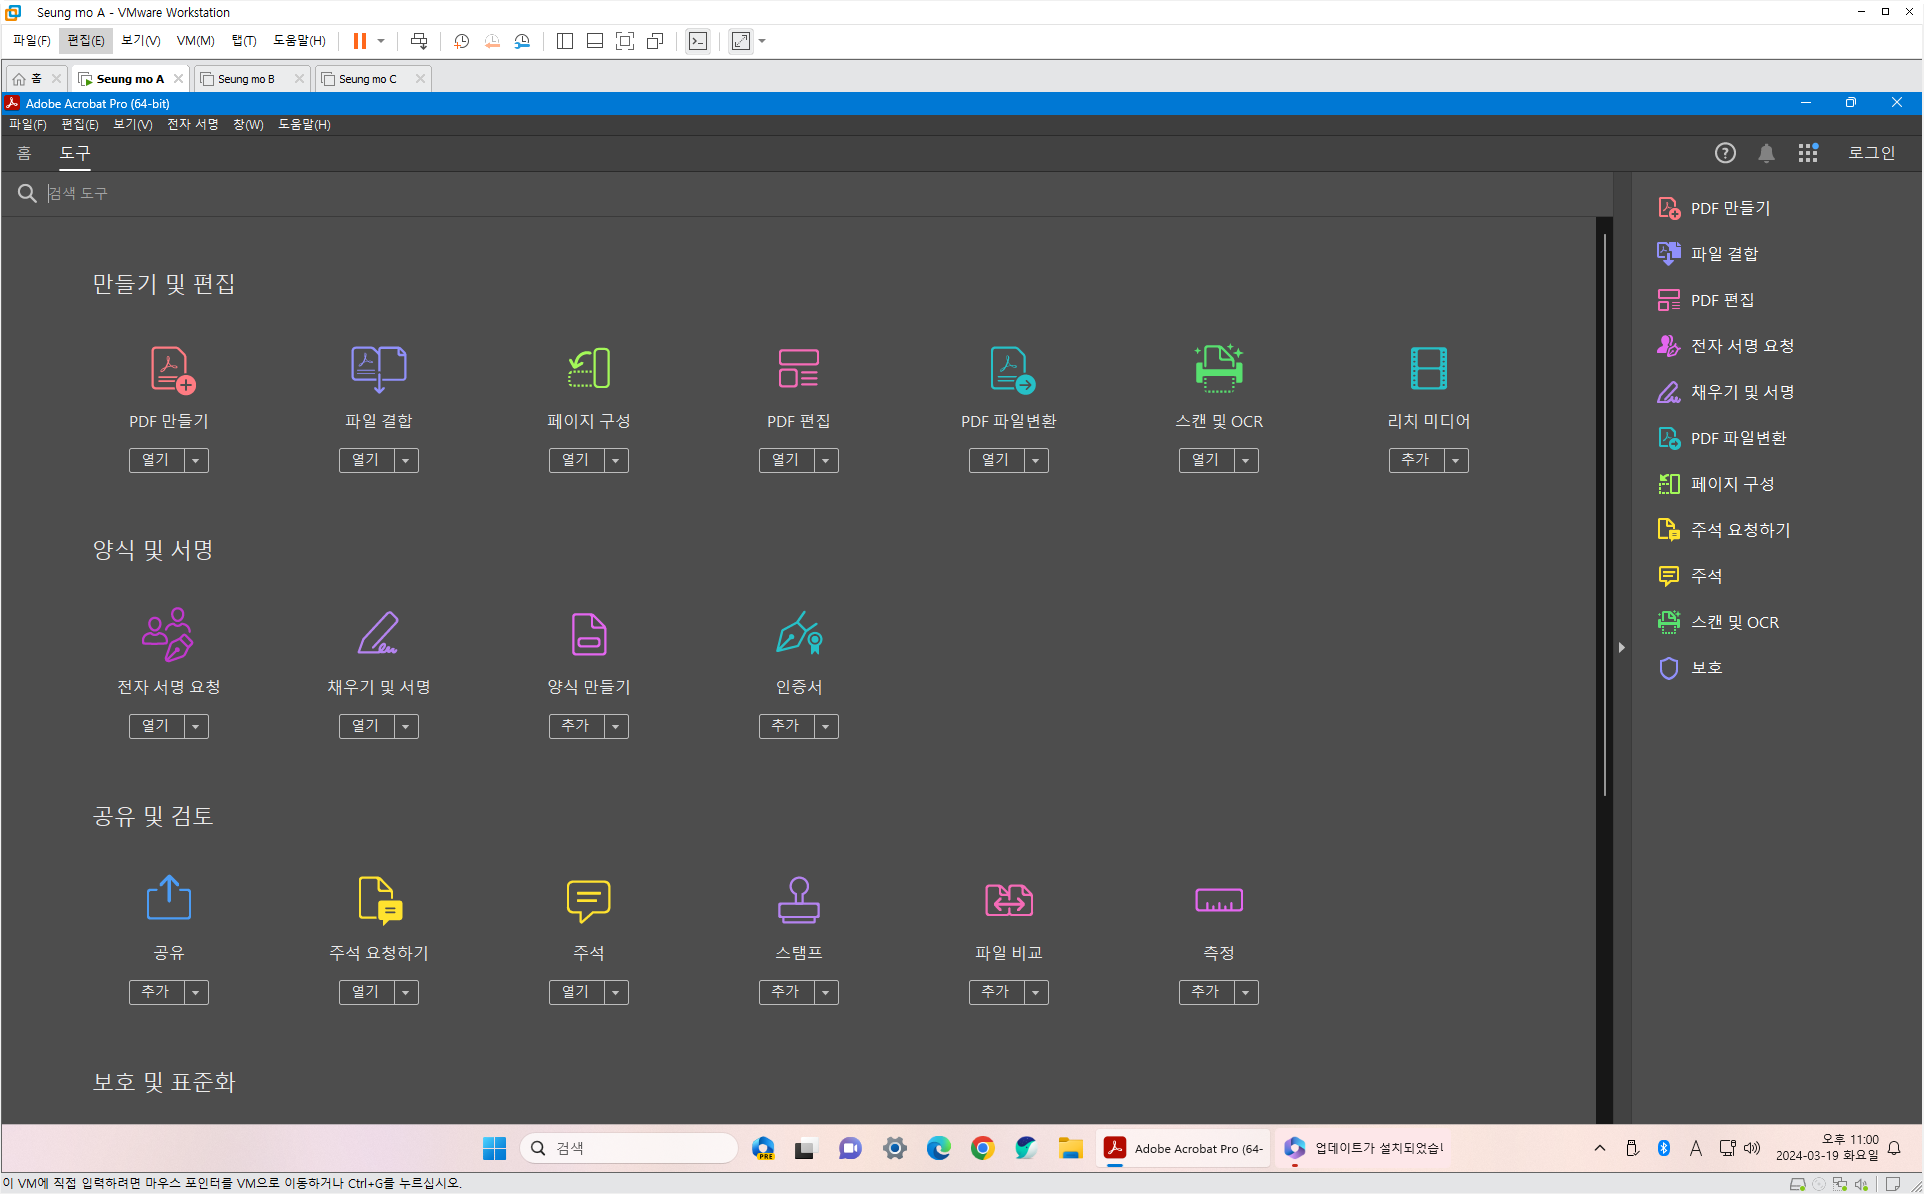
Task: Open File Explorer from the taskbar
Action: 1070,1148
